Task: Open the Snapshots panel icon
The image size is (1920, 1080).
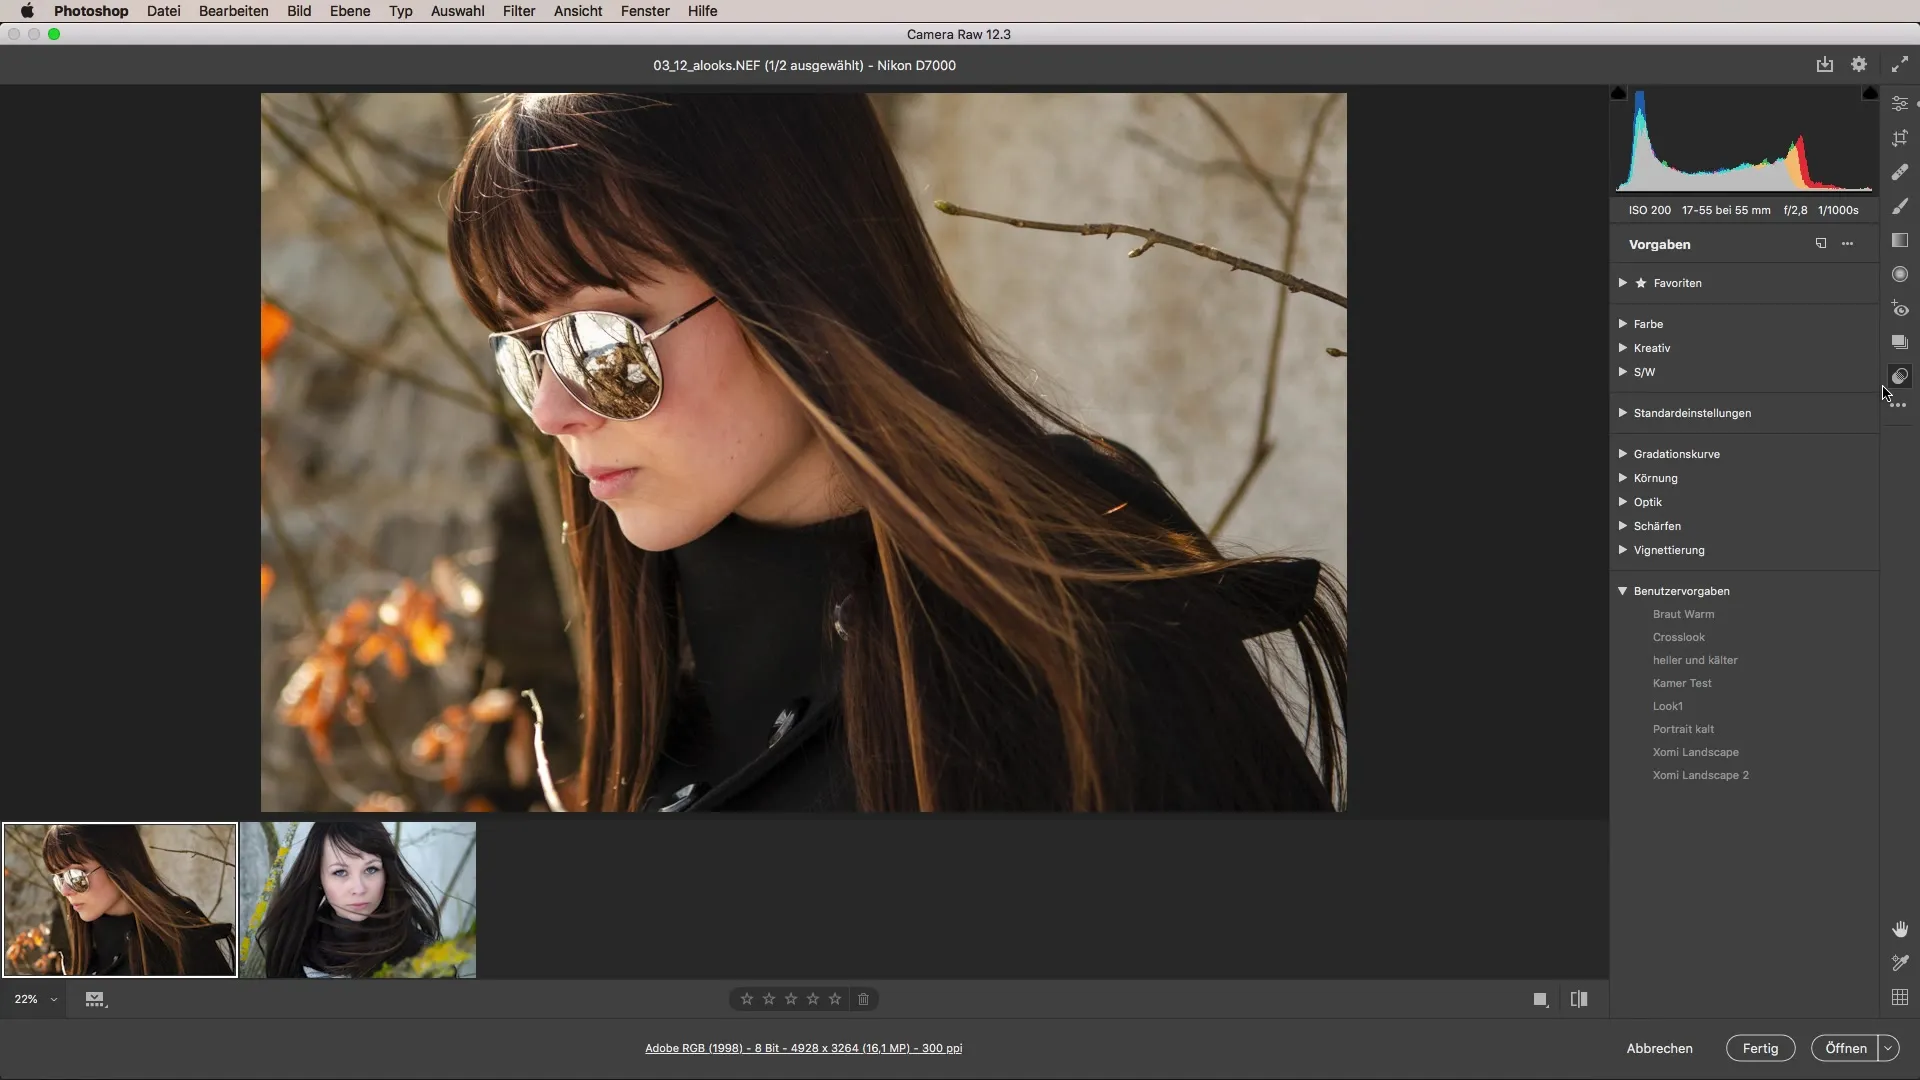Action: [1900, 342]
